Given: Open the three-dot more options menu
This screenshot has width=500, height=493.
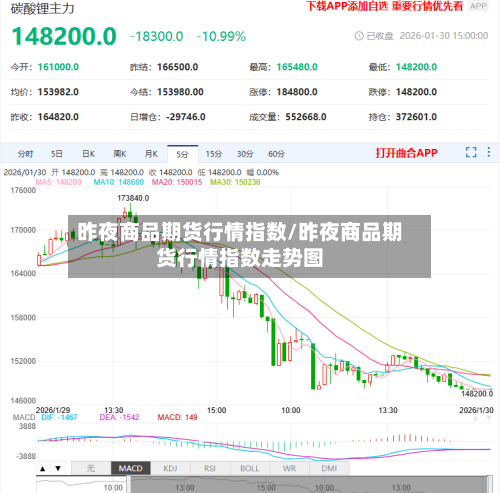Looking at the screenshot, I should [489, 152].
